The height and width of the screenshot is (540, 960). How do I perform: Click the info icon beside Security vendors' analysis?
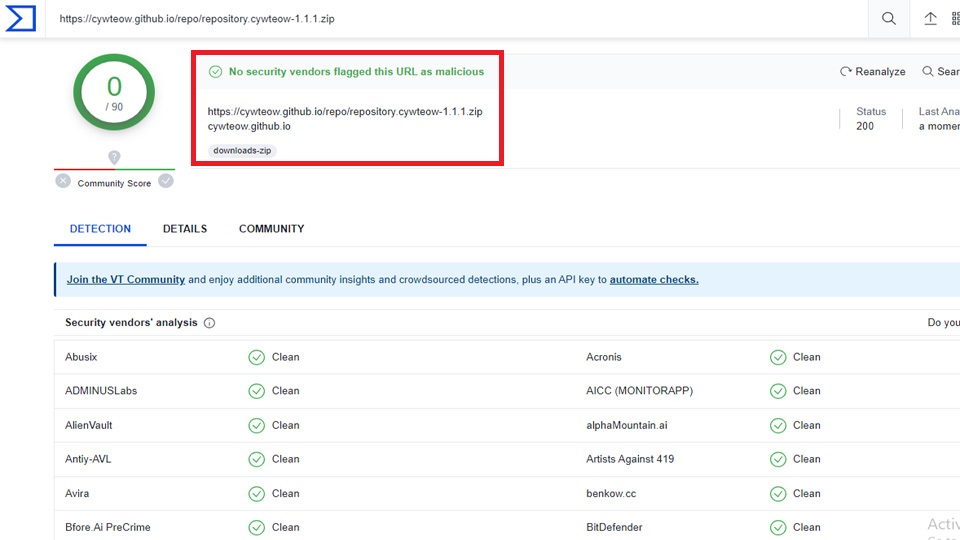tap(209, 323)
